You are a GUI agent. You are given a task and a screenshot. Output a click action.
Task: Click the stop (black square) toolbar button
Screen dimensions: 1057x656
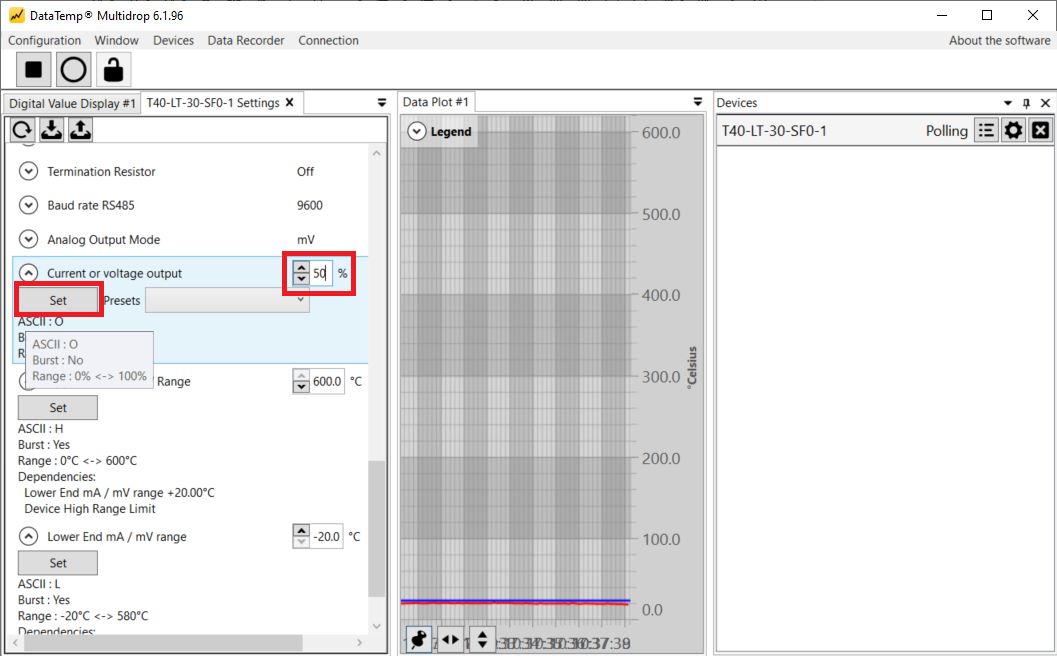pyautogui.click(x=34, y=69)
